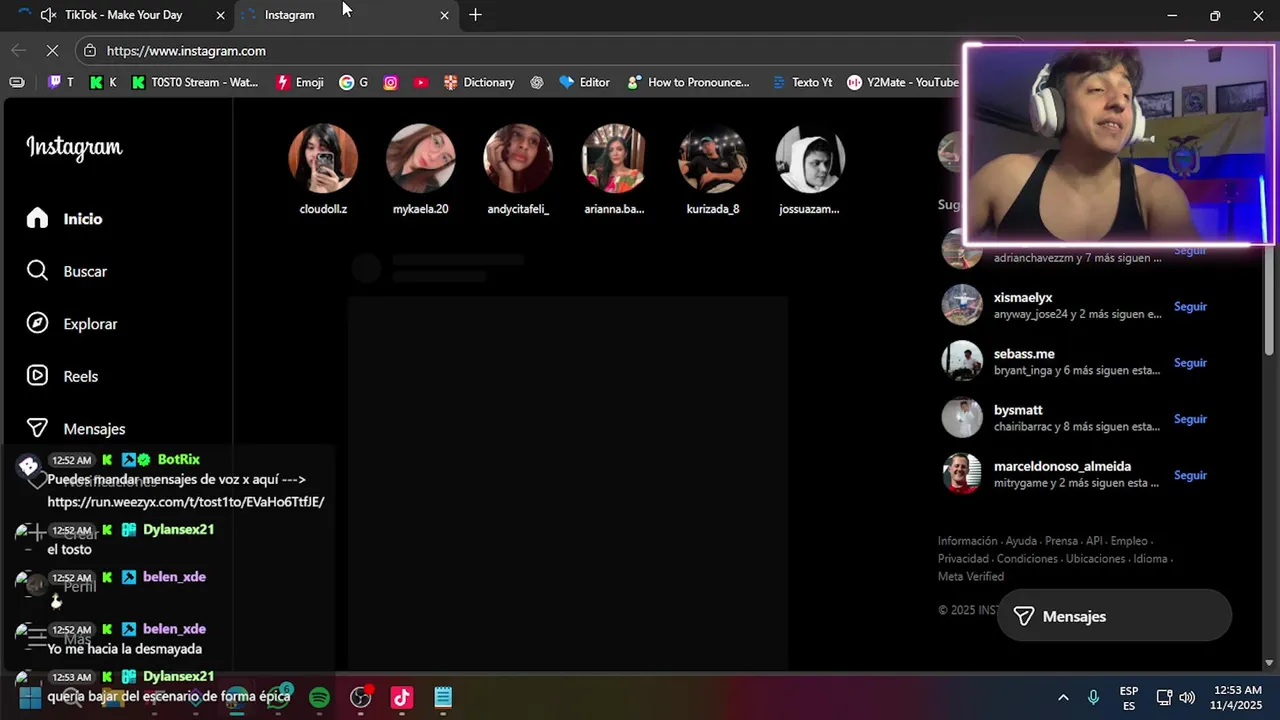
Task: Open Condiciones footer link
Action: pyautogui.click(x=1027, y=559)
